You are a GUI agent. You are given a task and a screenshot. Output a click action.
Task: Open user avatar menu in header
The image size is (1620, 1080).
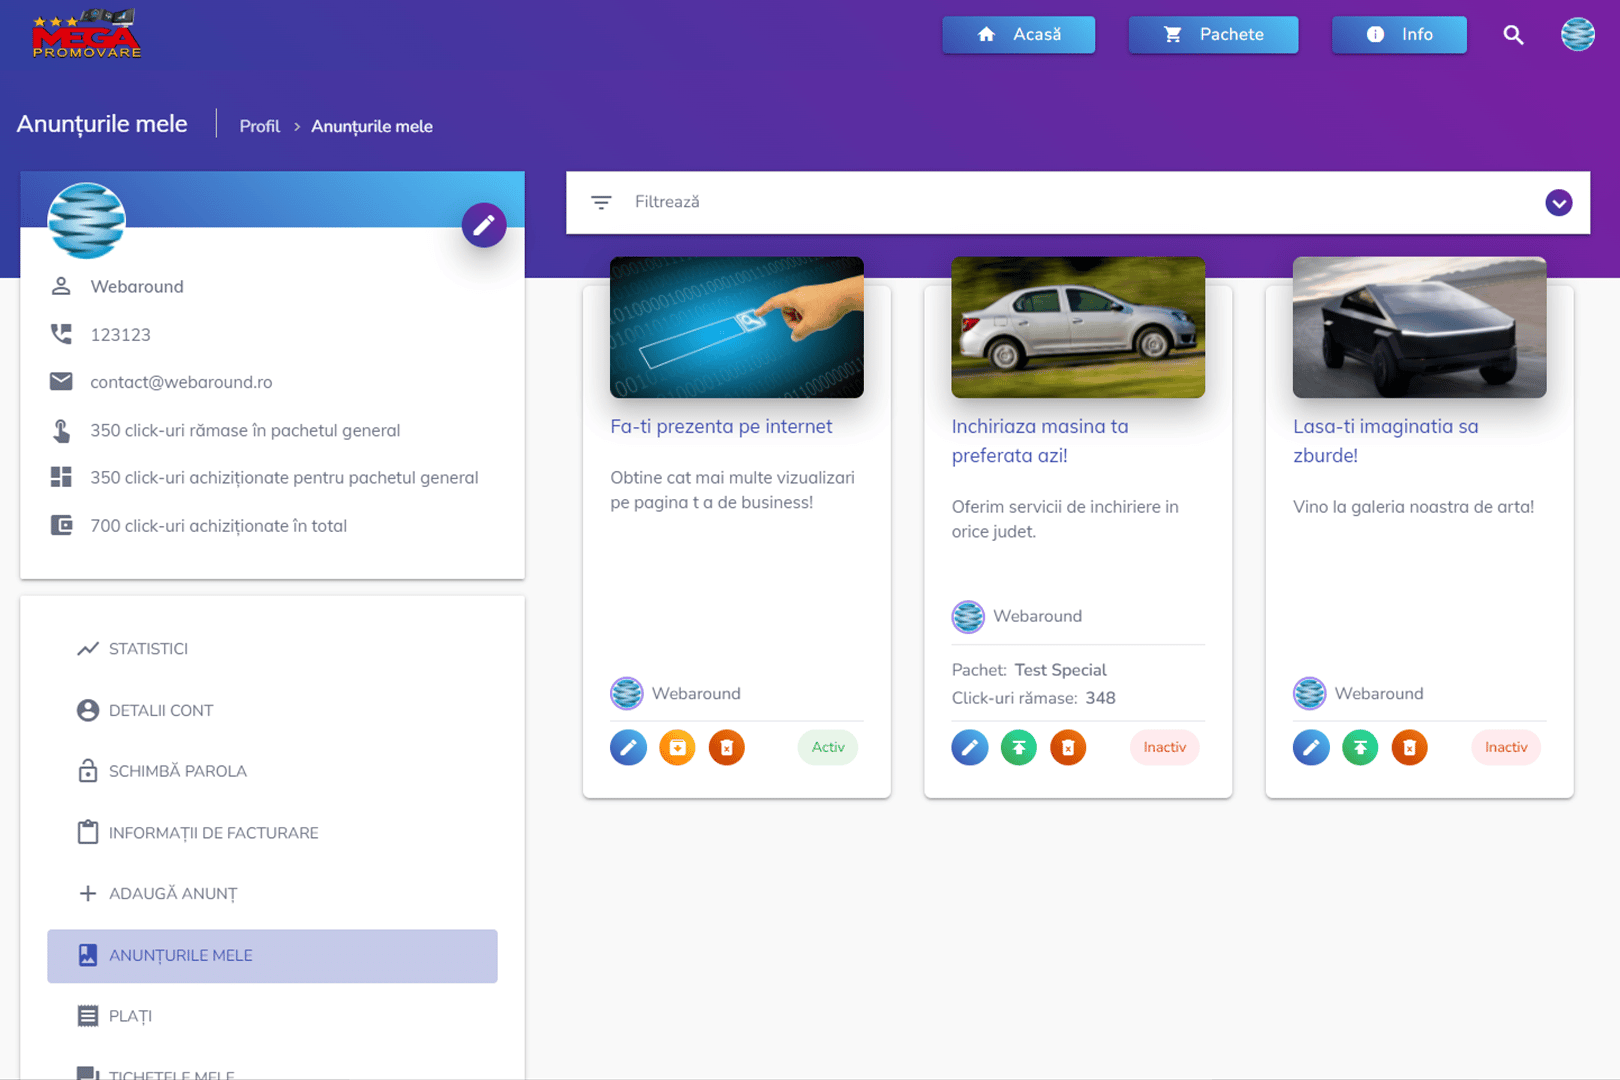point(1577,35)
